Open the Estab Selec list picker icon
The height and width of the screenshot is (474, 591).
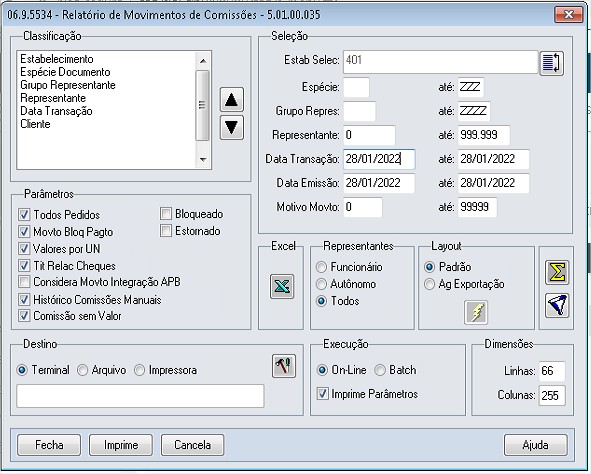pos(551,63)
